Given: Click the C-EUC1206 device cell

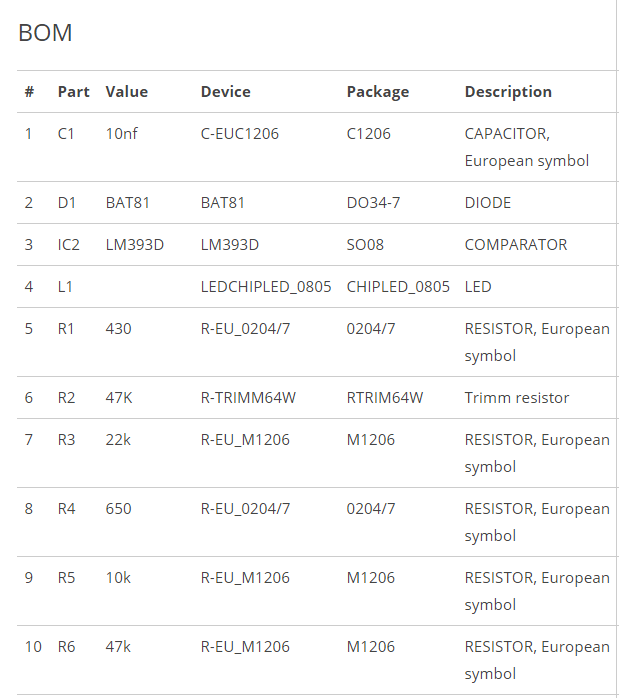Looking at the screenshot, I should point(240,134).
